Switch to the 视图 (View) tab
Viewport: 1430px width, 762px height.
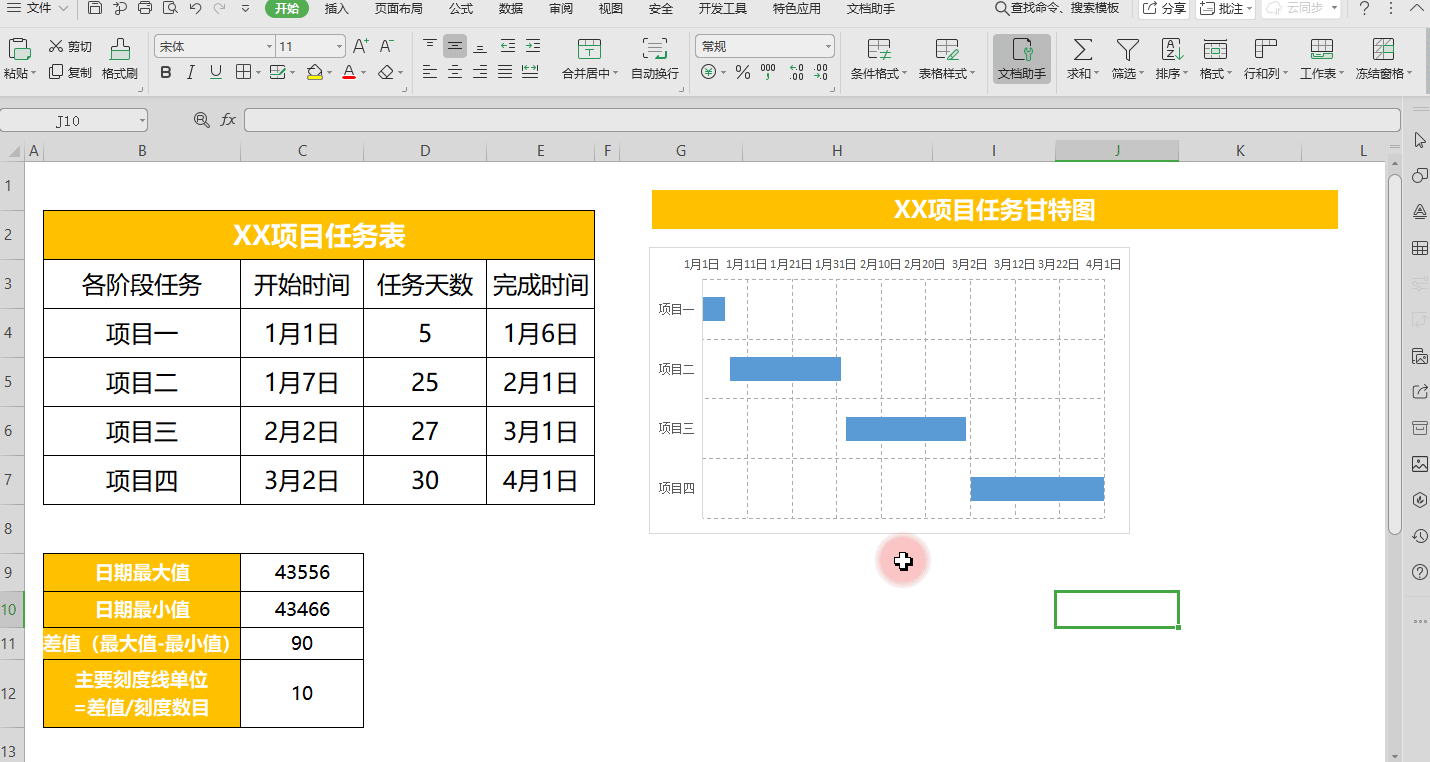pos(611,9)
